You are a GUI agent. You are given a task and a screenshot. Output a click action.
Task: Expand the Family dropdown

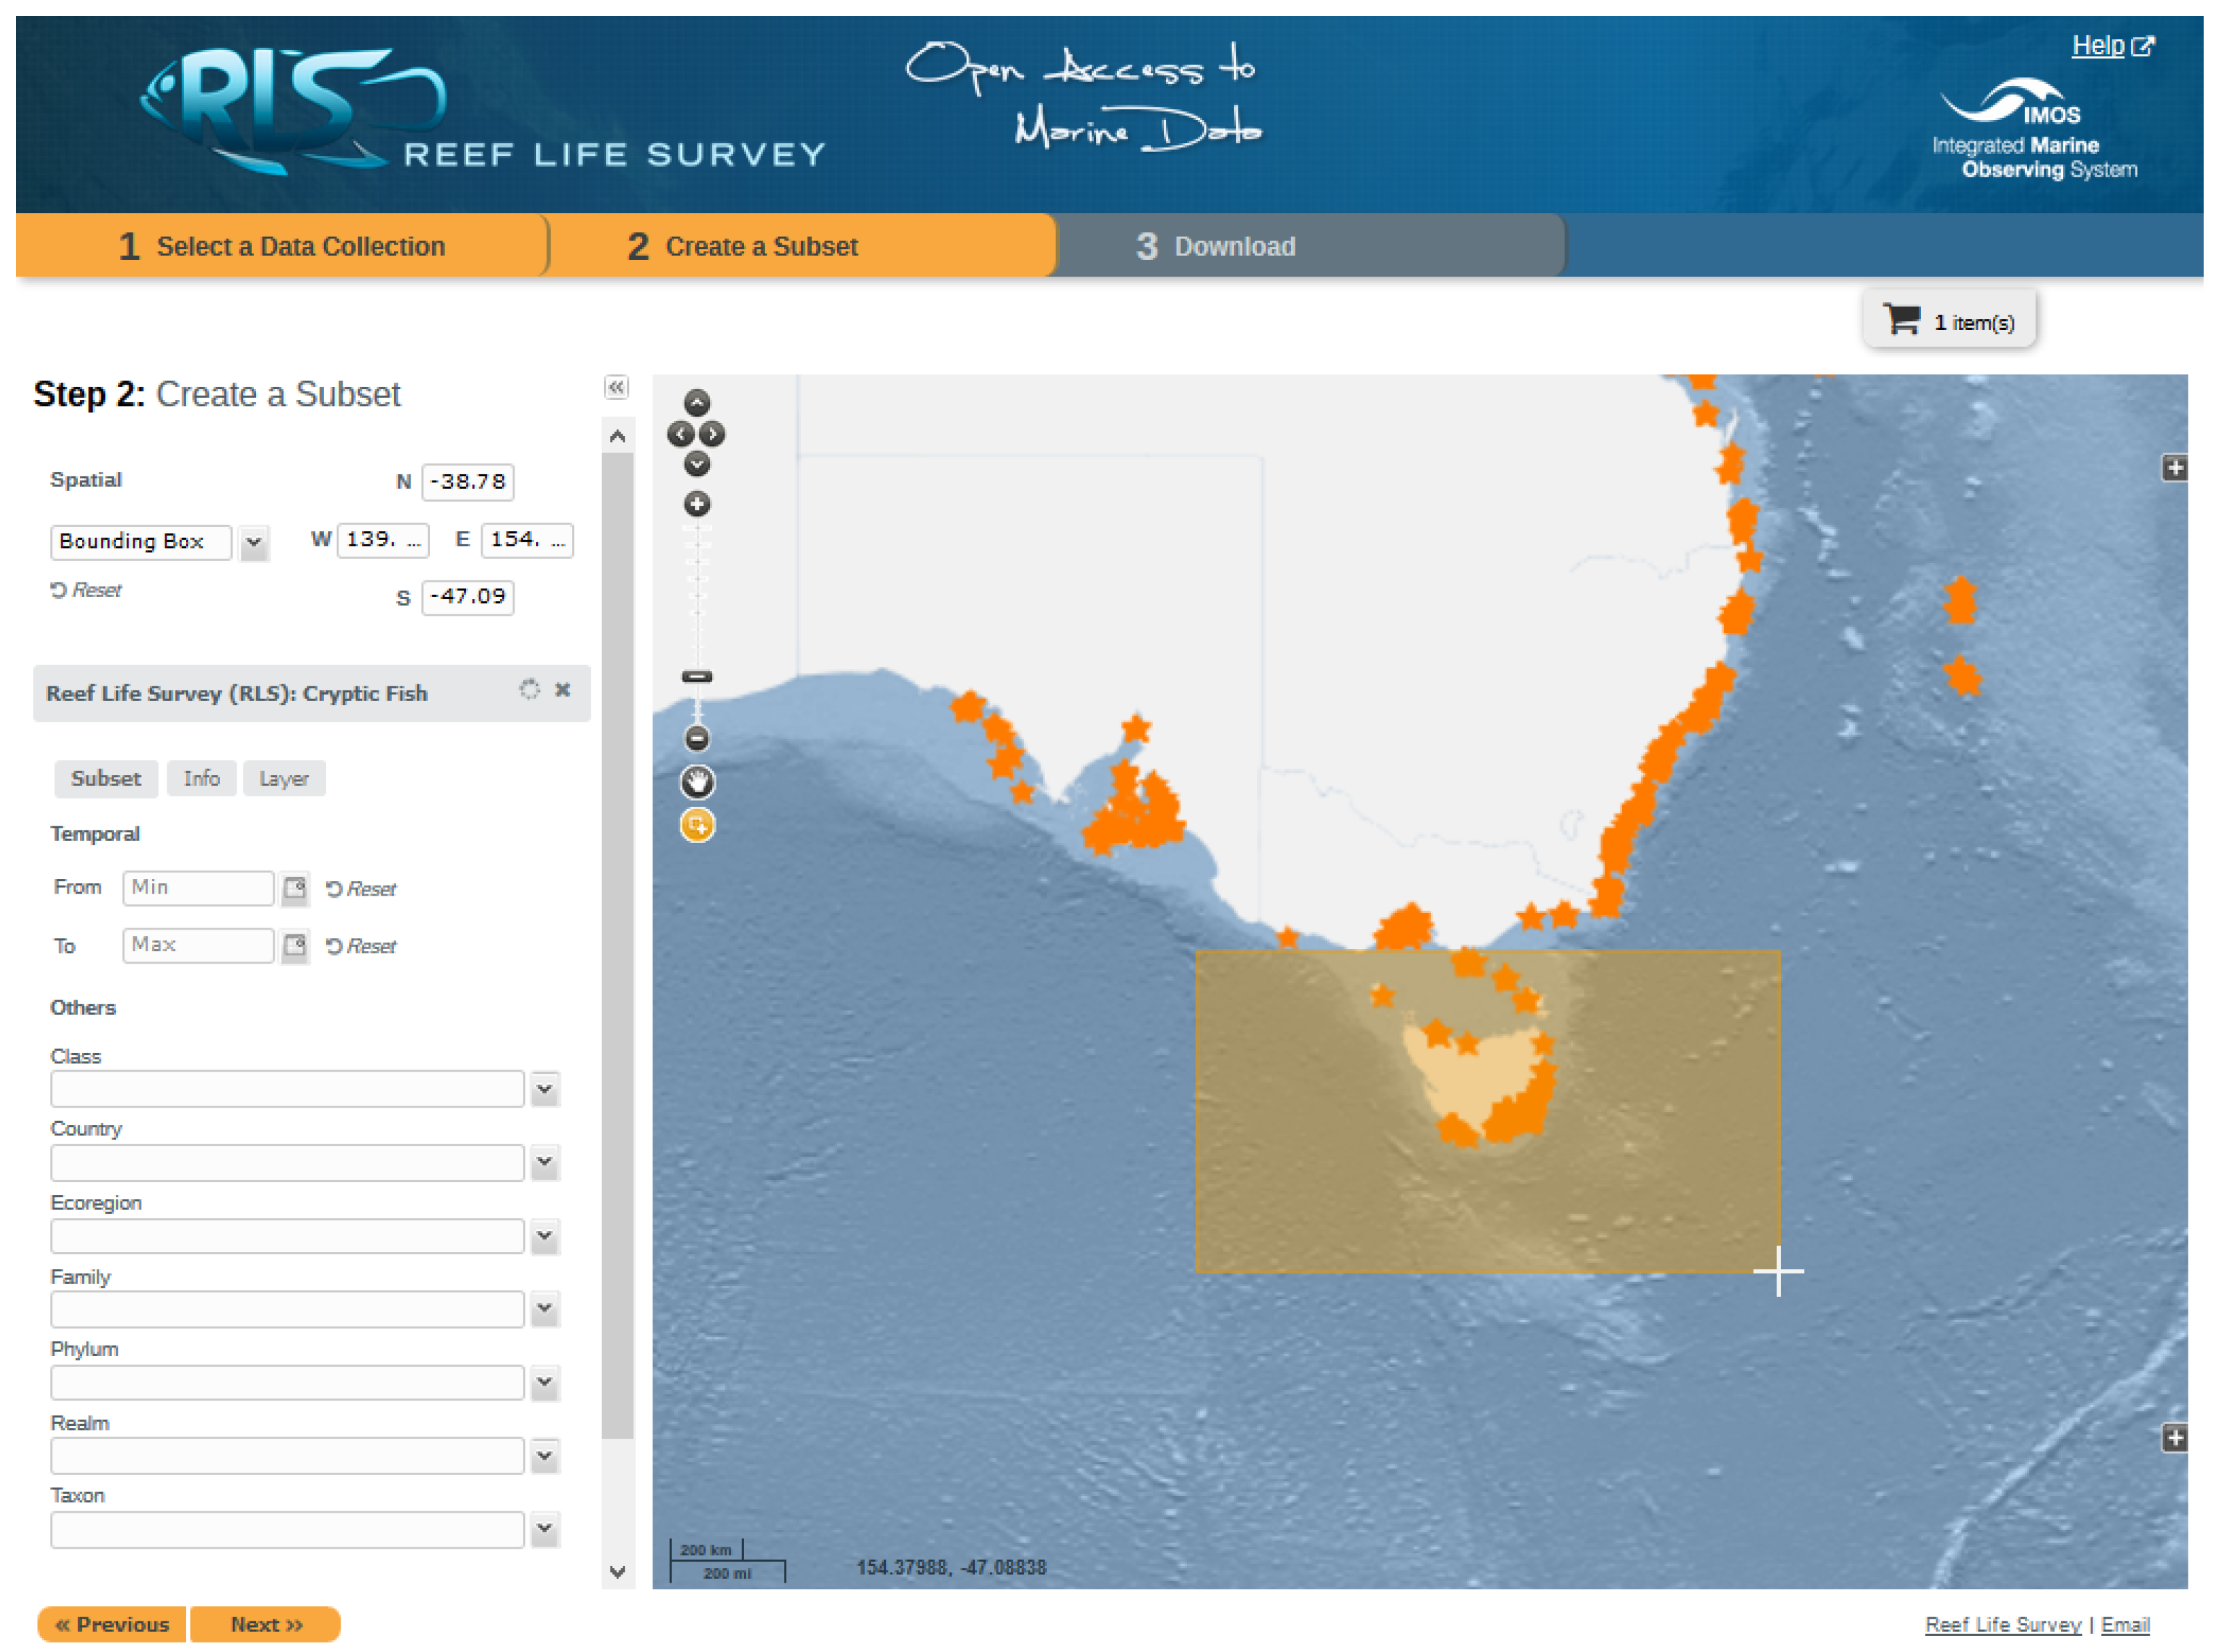coord(544,1309)
